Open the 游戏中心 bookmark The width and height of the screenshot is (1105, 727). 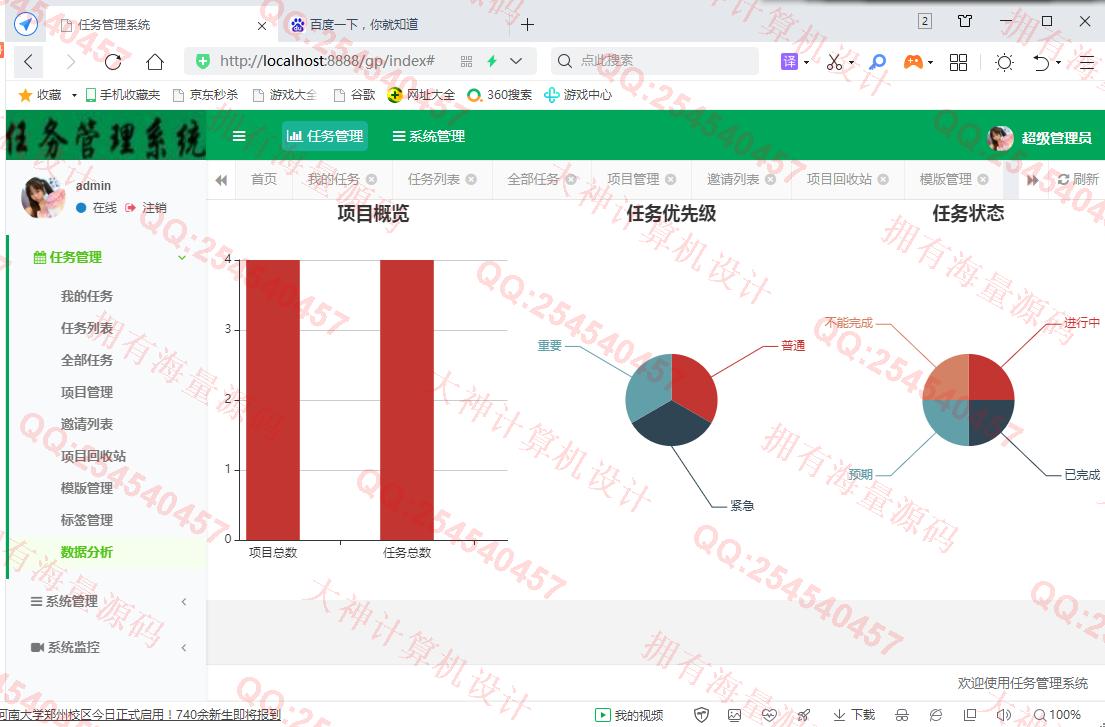coord(578,95)
